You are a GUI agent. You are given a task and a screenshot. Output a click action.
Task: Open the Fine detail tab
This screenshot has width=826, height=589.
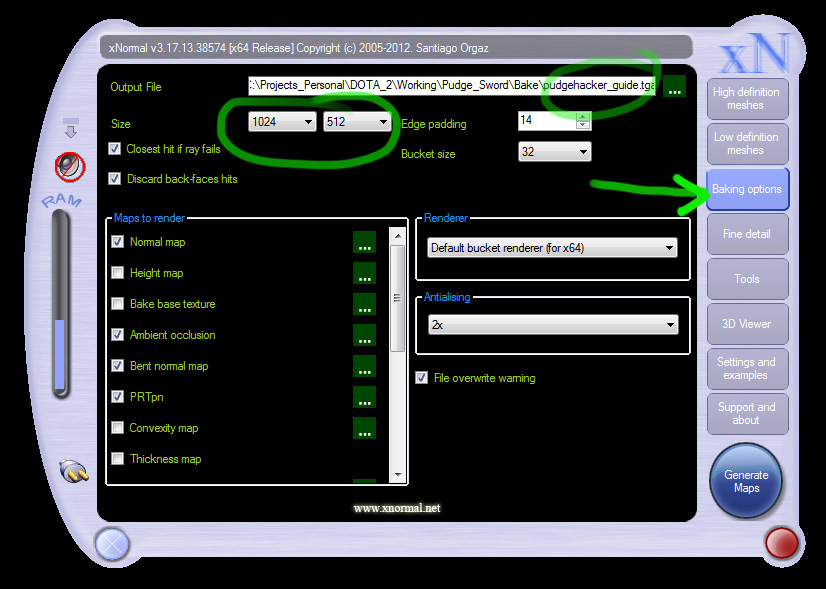click(746, 234)
